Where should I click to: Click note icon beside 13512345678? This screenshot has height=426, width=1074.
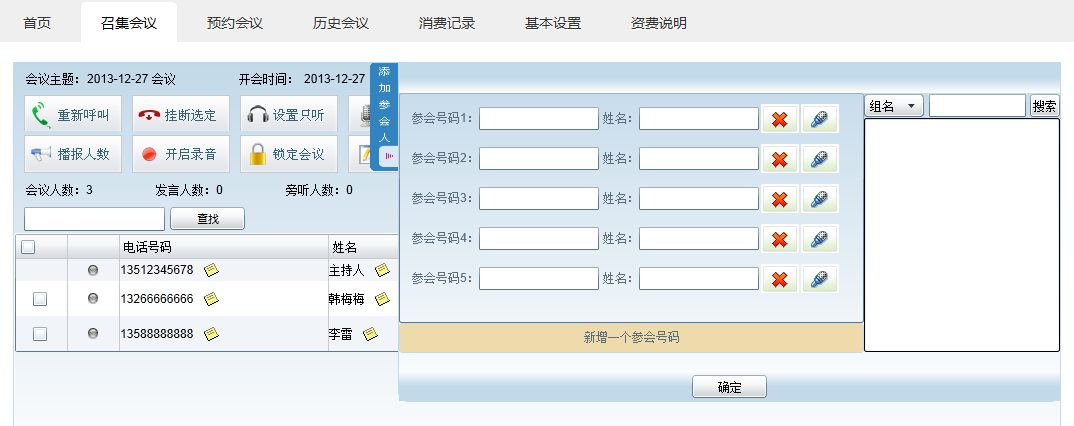click(212, 270)
